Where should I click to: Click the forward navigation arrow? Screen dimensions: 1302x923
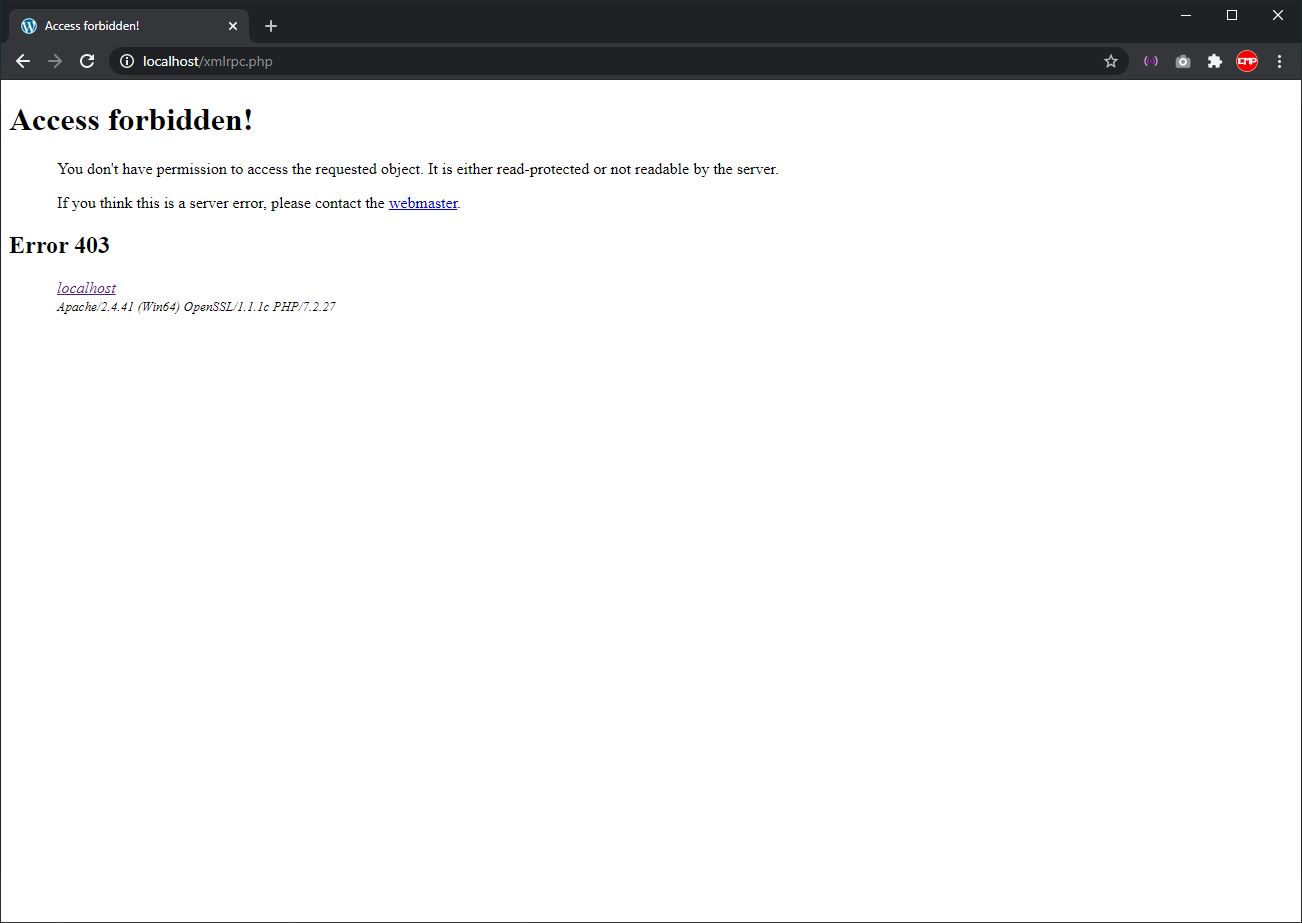point(55,61)
